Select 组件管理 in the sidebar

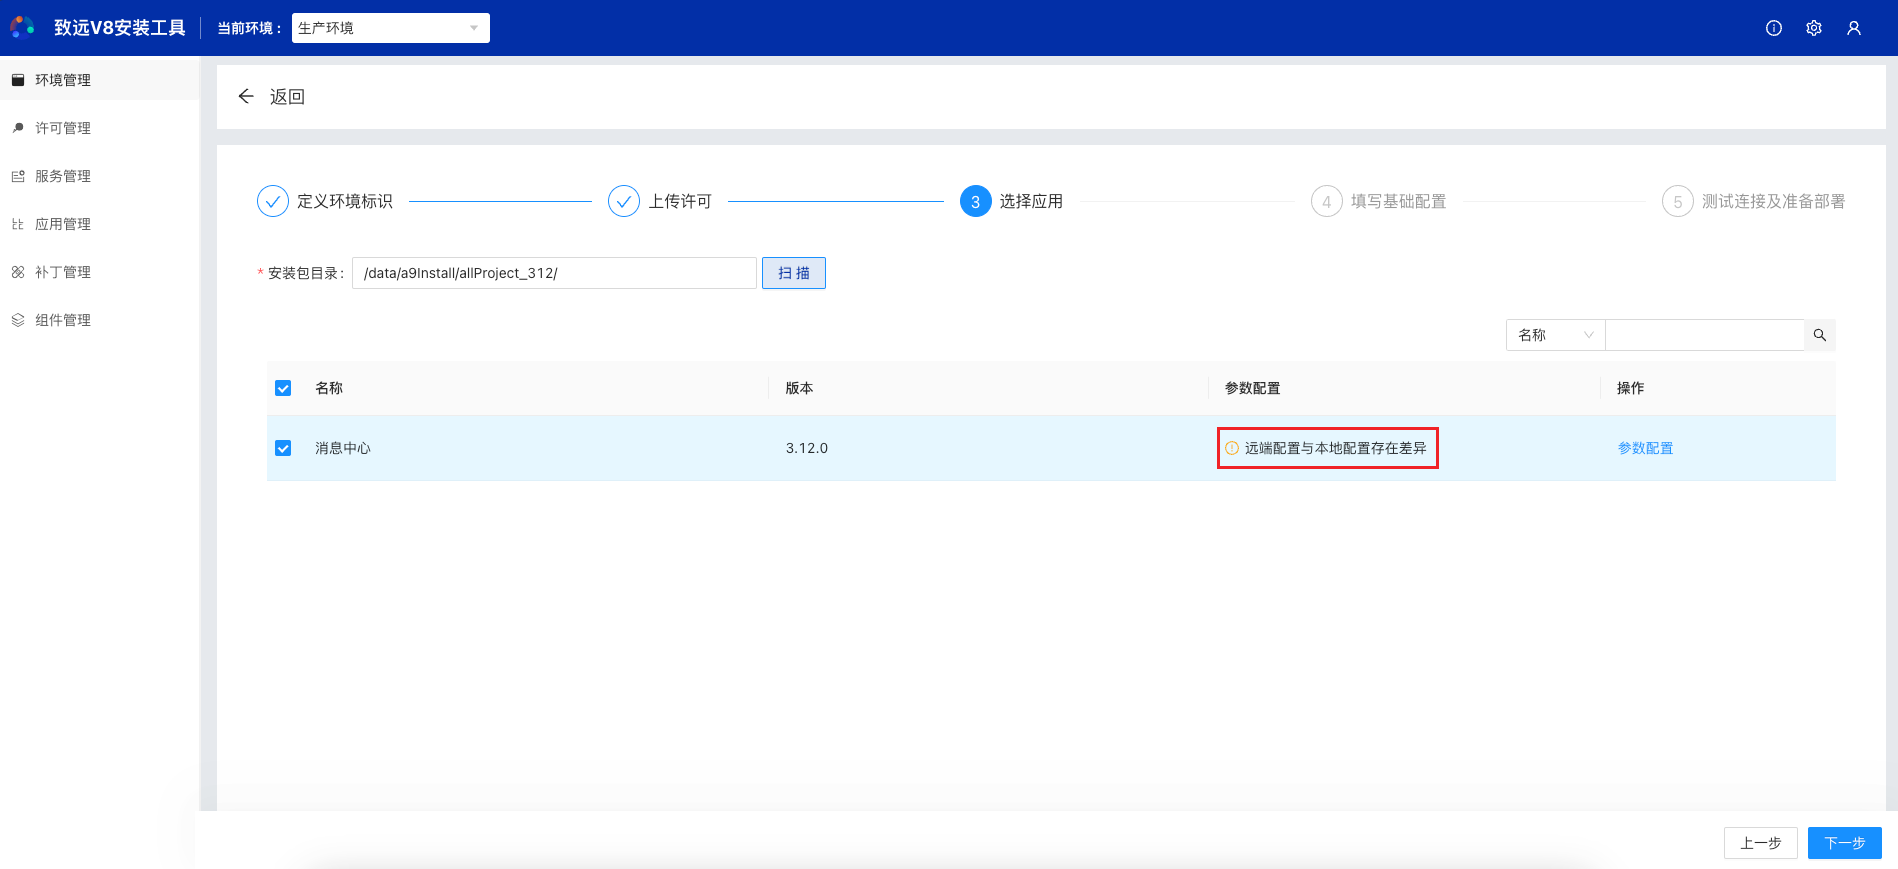(x=63, y=320)
